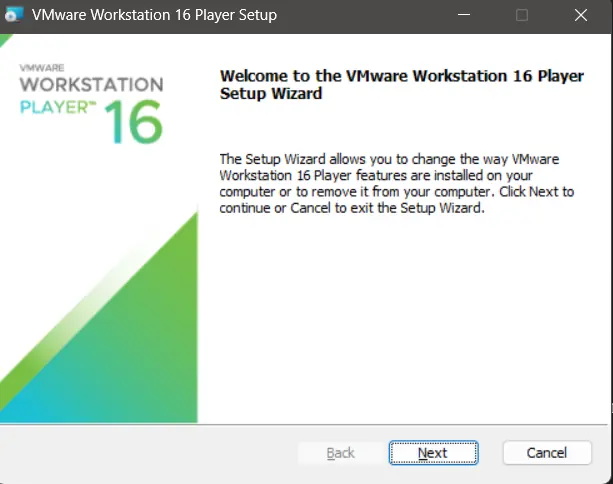This screenshot has width=613, height=484.
Task: Click empty title bar space left of minimize
Action: 370,16
